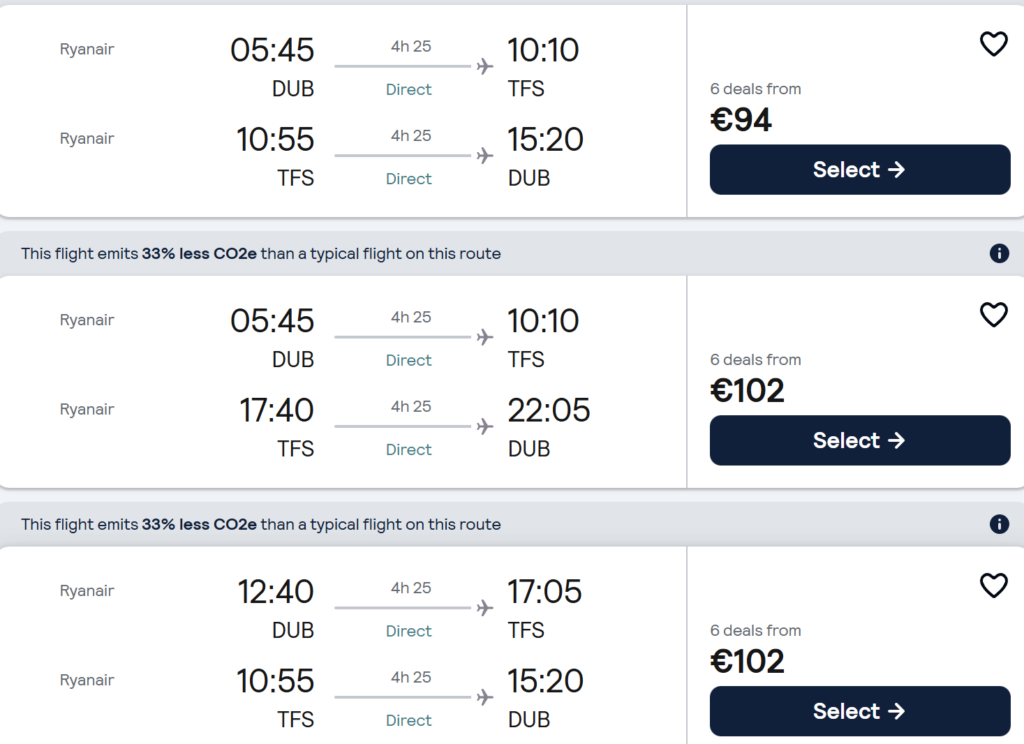1024x744 pixels.
Task: Open Direct details for the 10:55 TFS return
Action: pyautogui.click(x=408, y=178)
